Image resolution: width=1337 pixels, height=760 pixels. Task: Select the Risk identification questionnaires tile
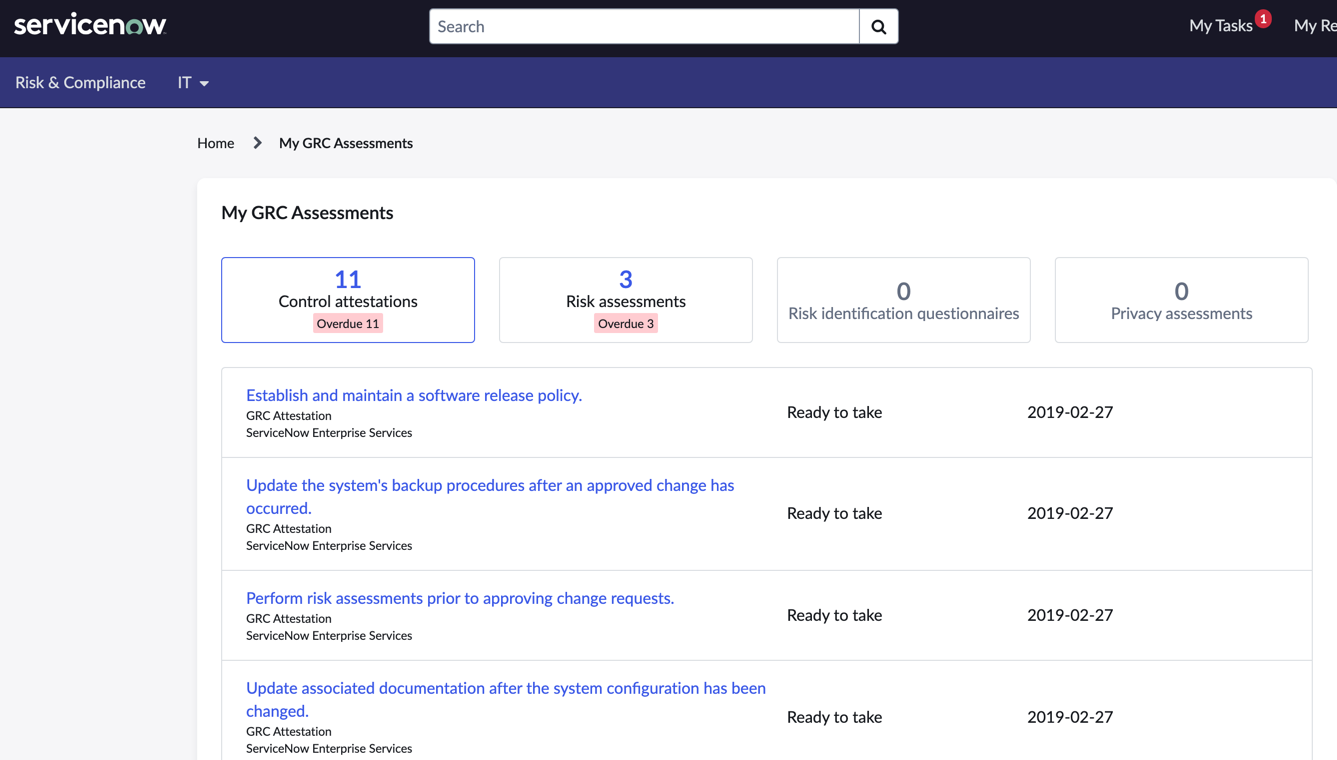click(x=904, y=300)
